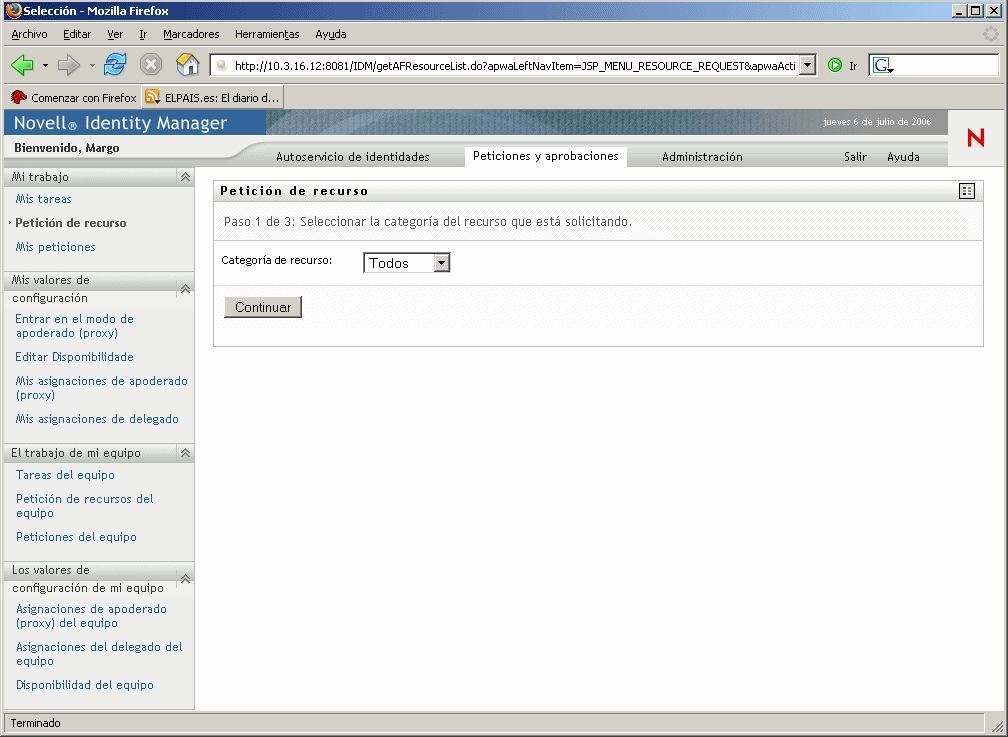Open Editar Disponibilidad link
This screenshot has width=1008, height=737.
[75, 357]
